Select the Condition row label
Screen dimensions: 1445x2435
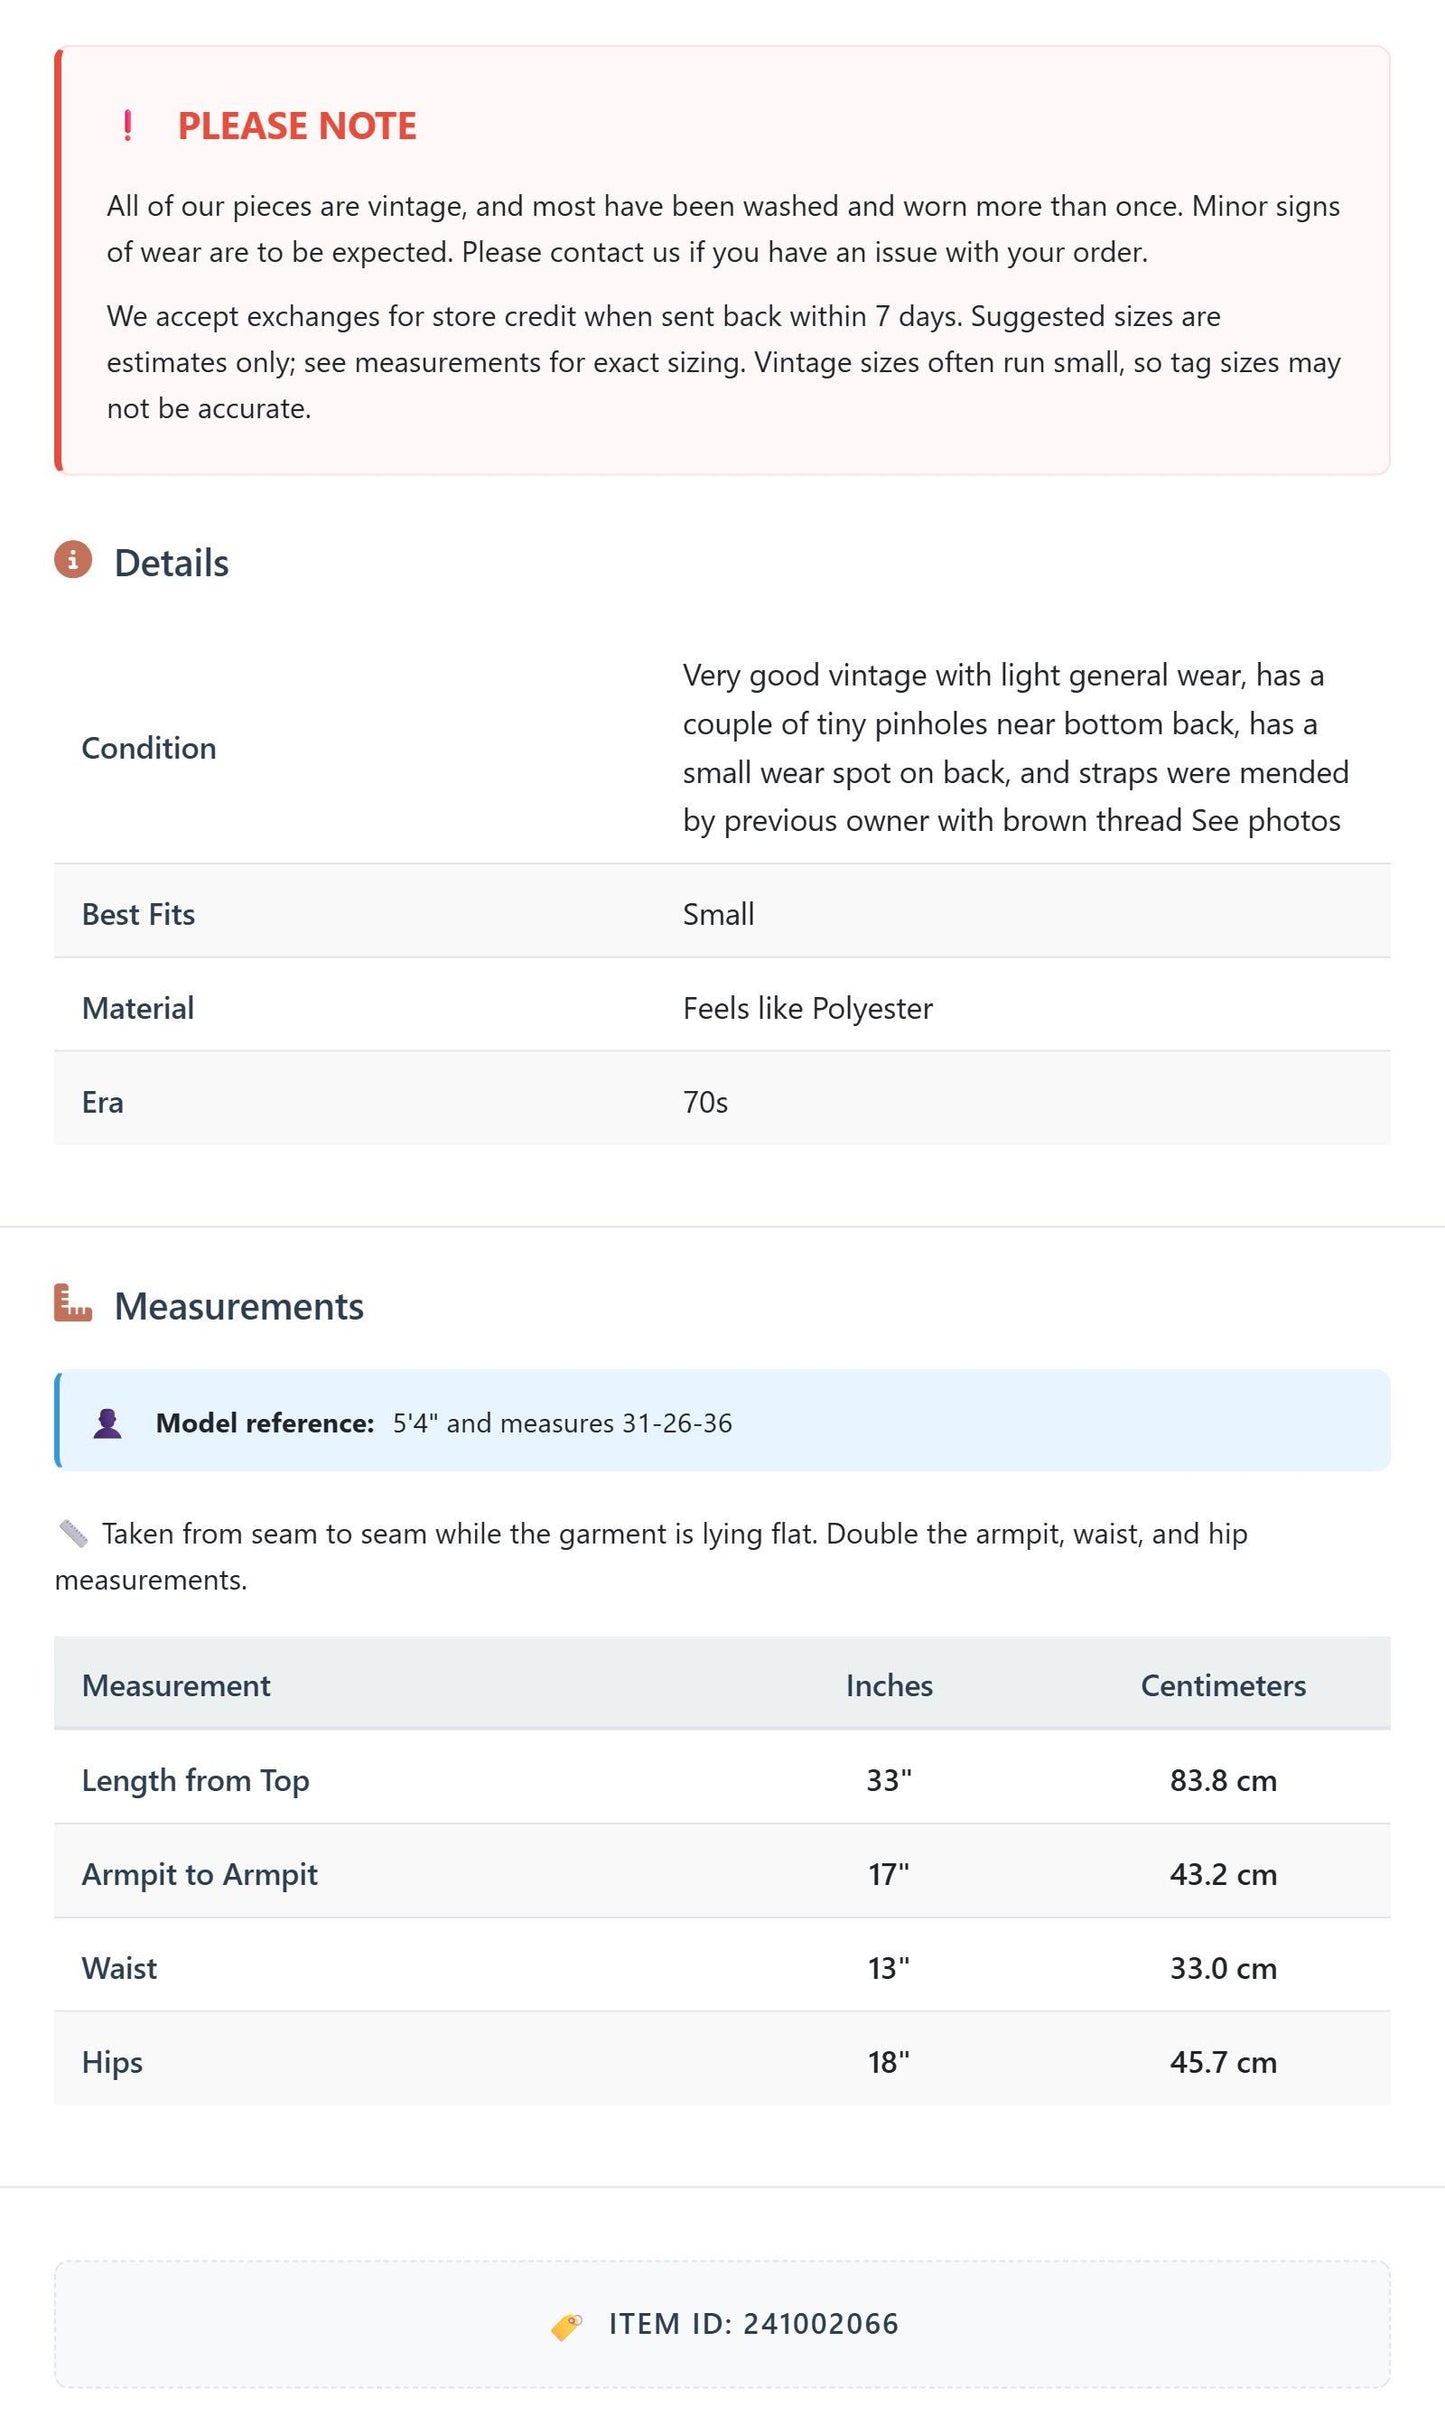coord(149,748)
